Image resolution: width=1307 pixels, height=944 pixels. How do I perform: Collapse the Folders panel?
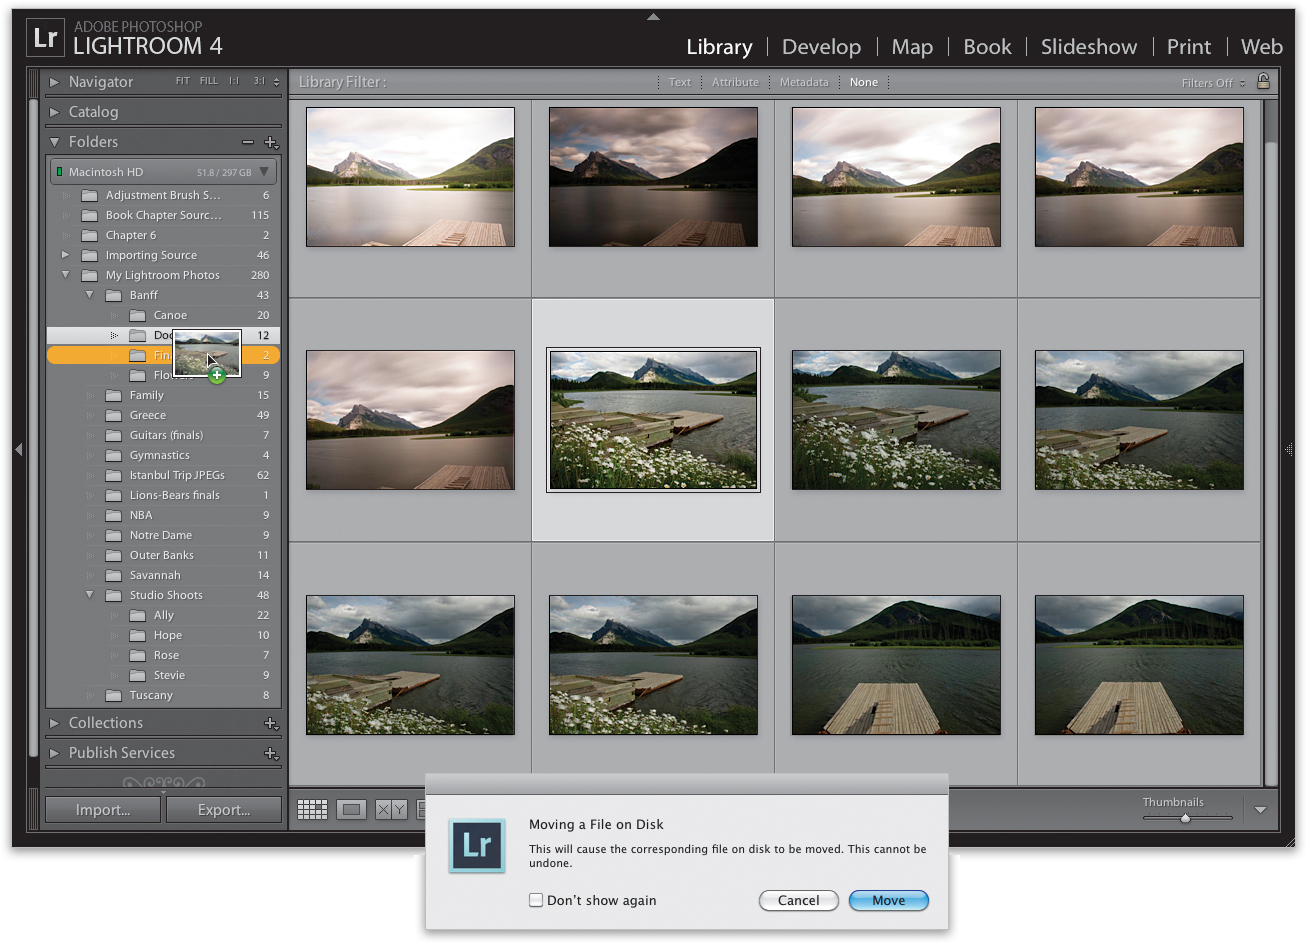[x=55, y=142]
